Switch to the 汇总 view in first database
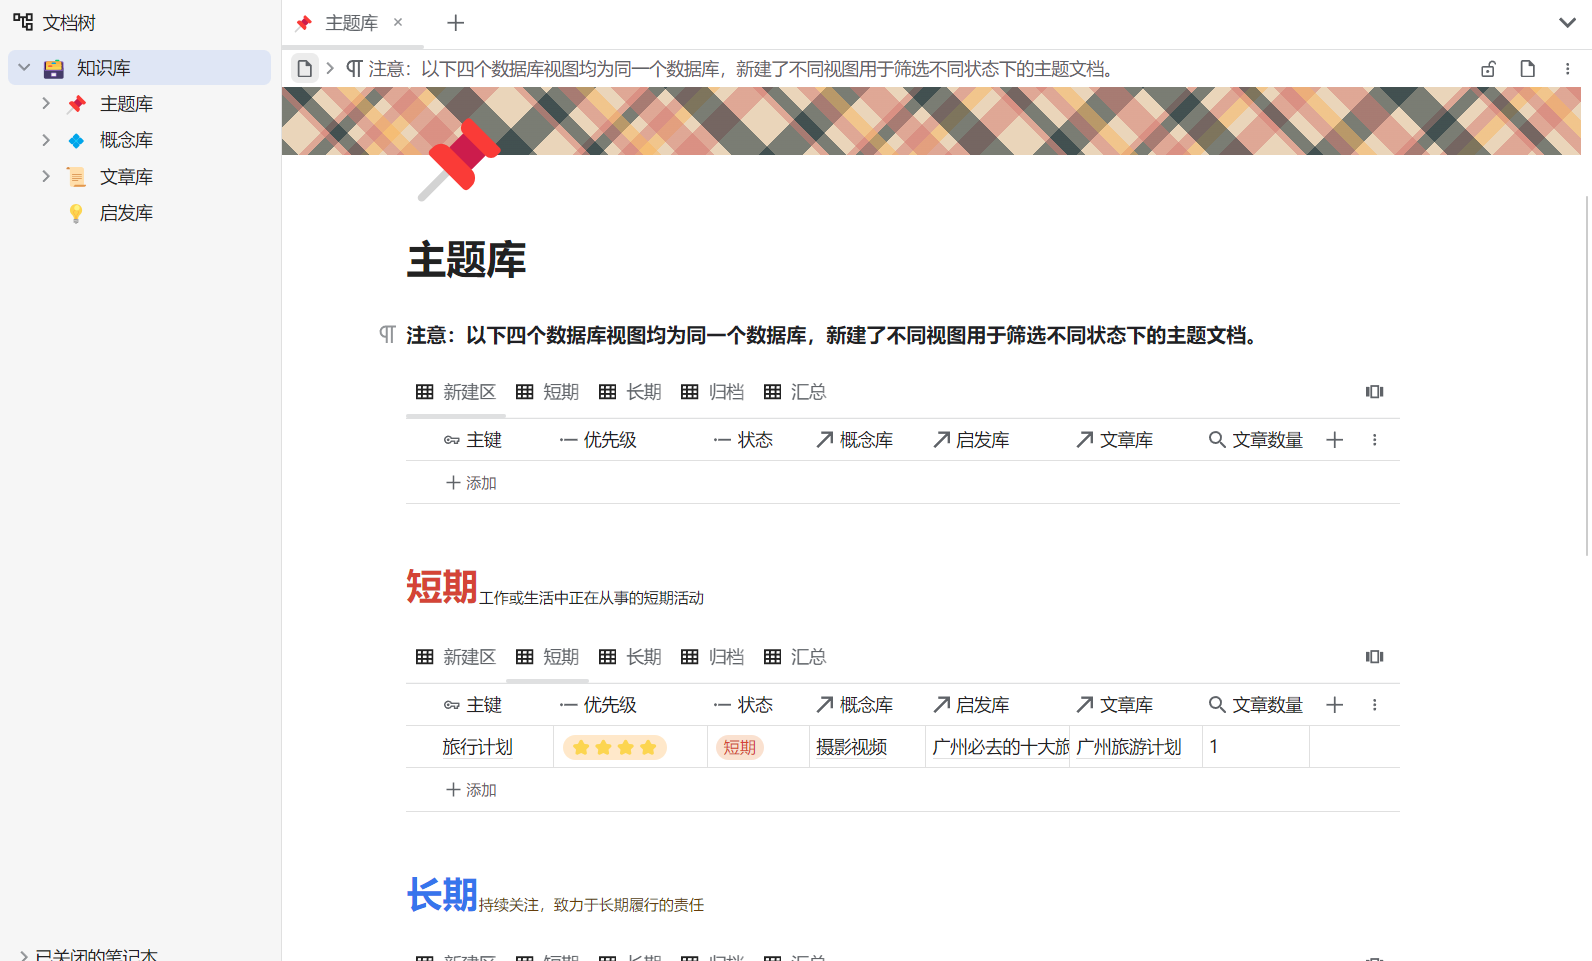This screenshot has width=1592, height=961. coord(795,392)
